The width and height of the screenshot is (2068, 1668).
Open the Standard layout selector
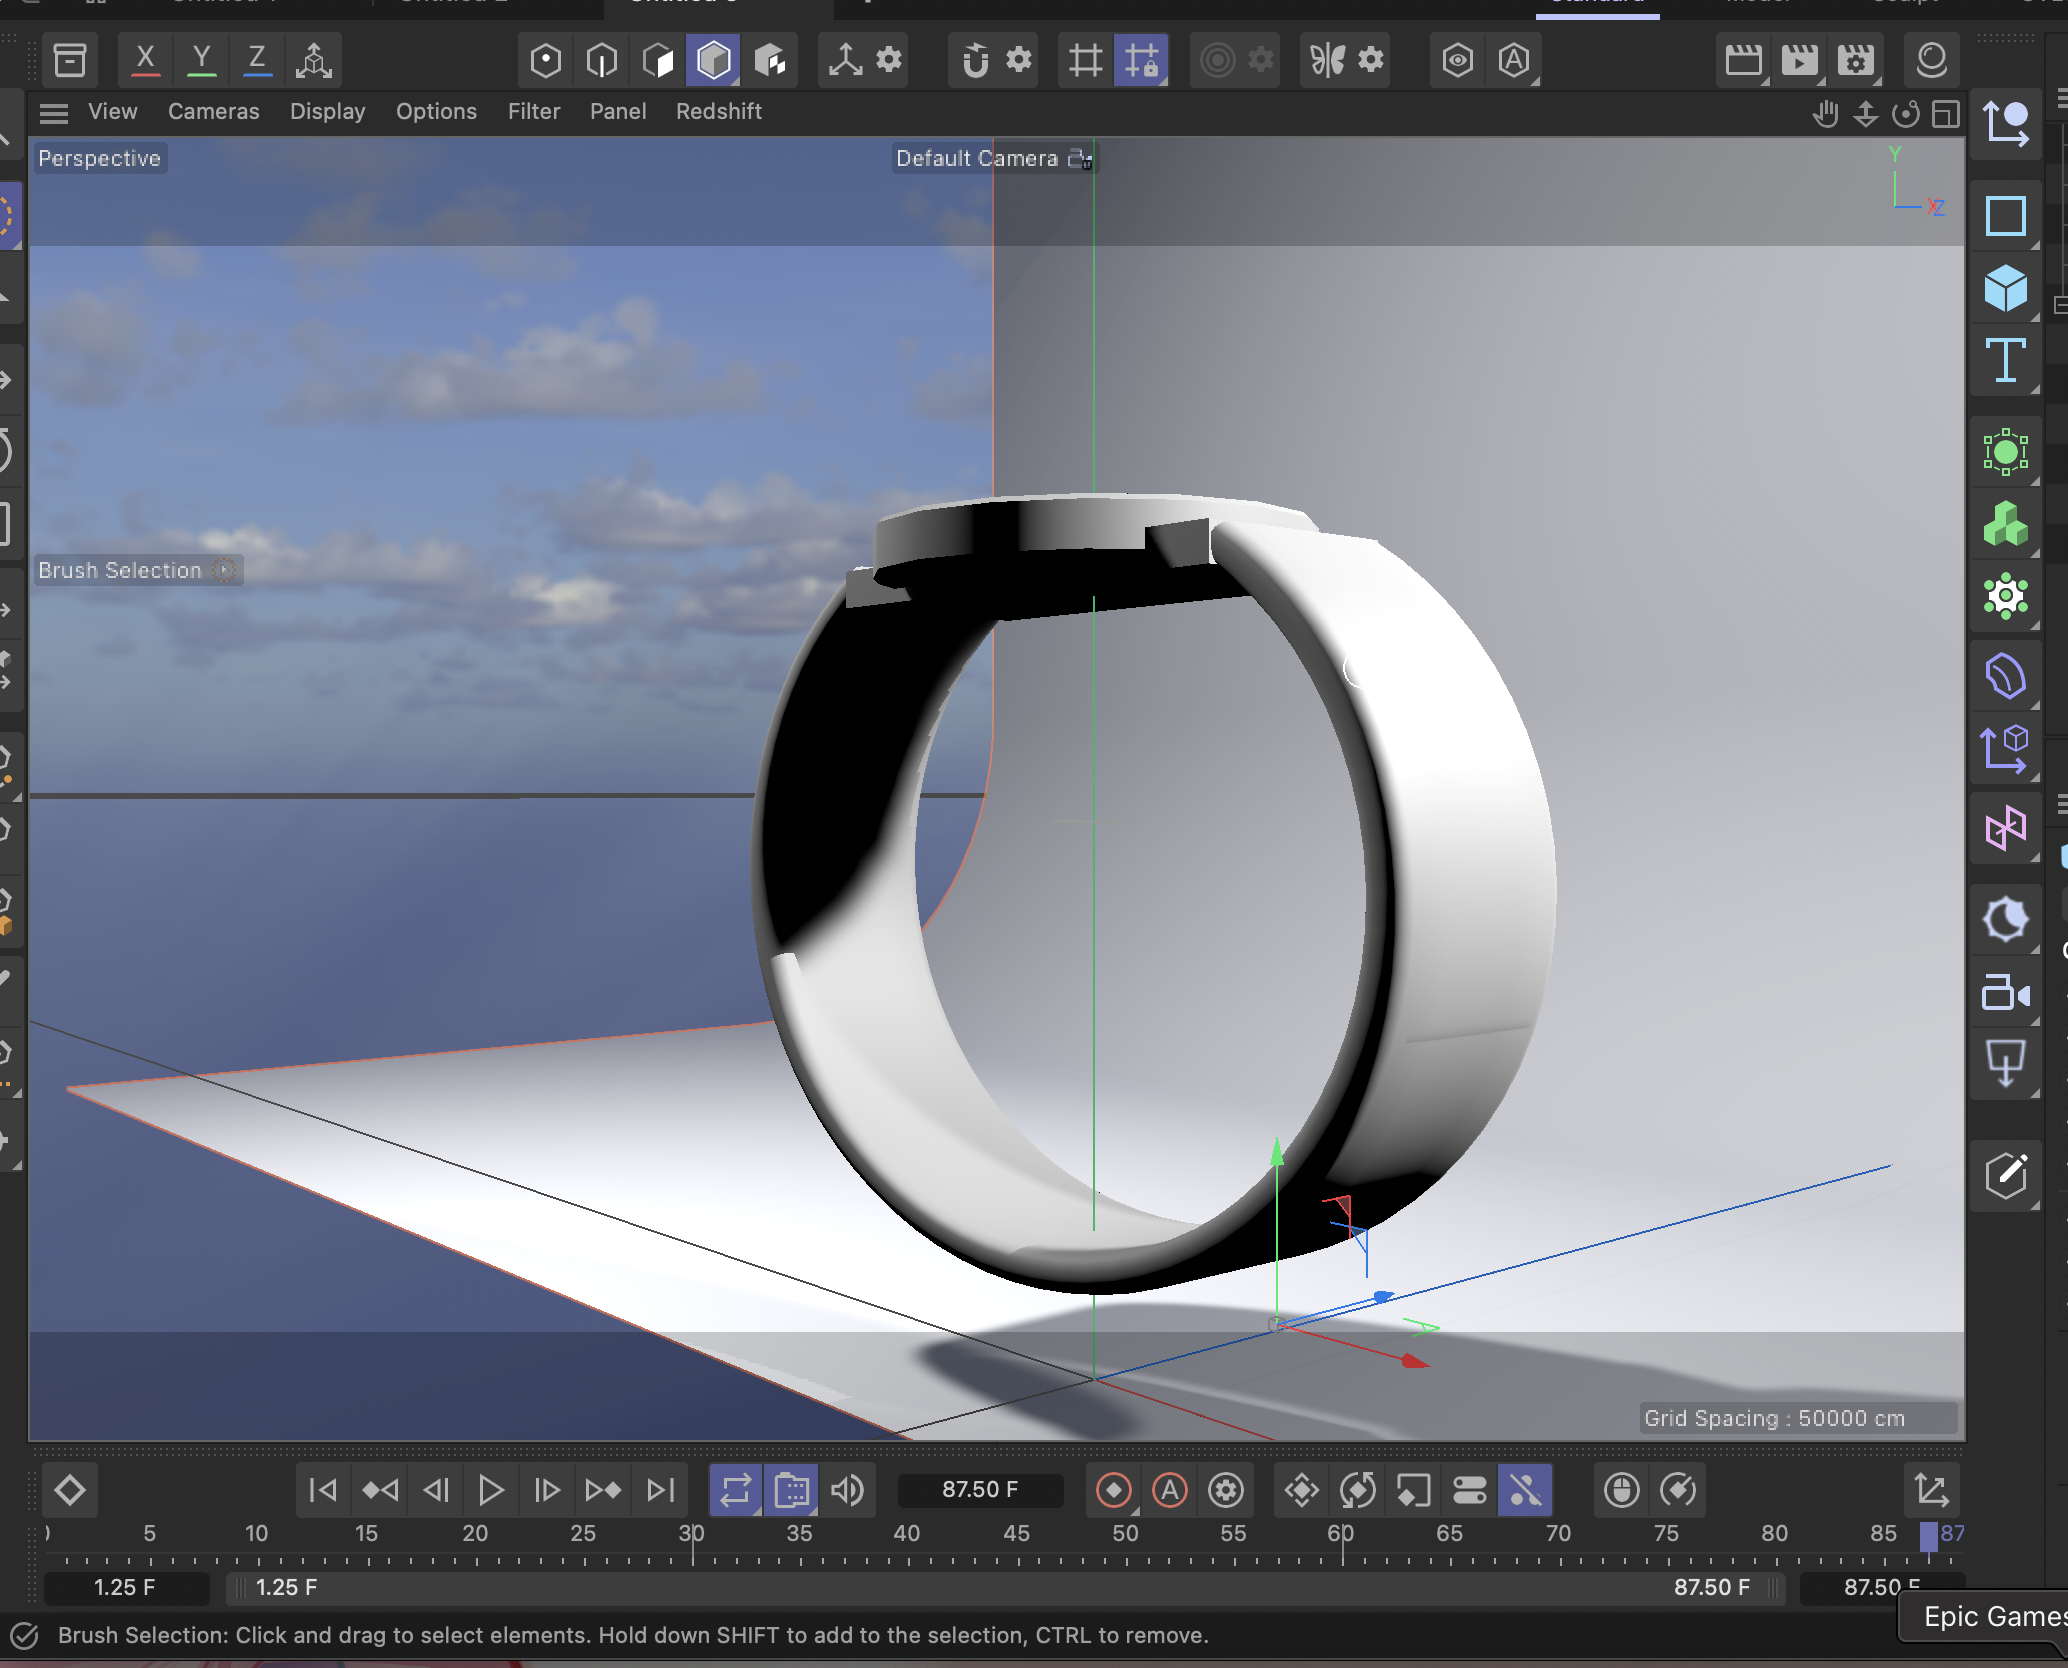tap(1597, 5)
